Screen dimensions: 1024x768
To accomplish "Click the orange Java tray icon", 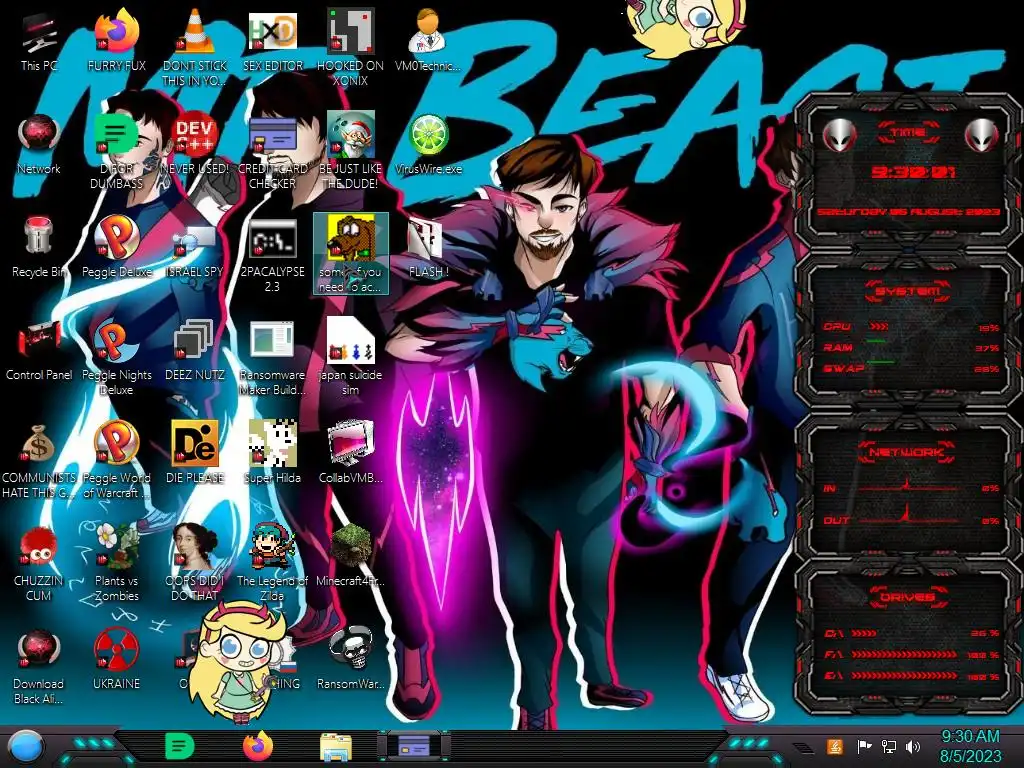I will click(835, 746).
